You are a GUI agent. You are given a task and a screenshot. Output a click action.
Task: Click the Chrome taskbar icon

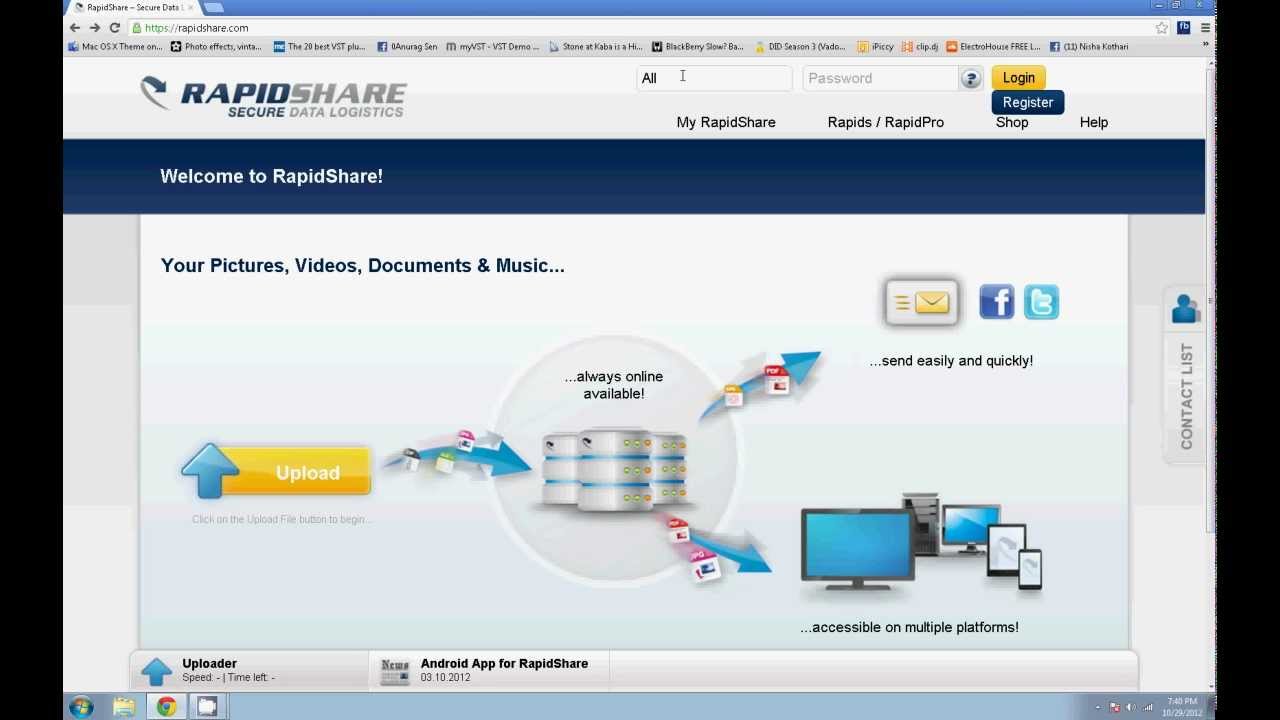[166, 707]
